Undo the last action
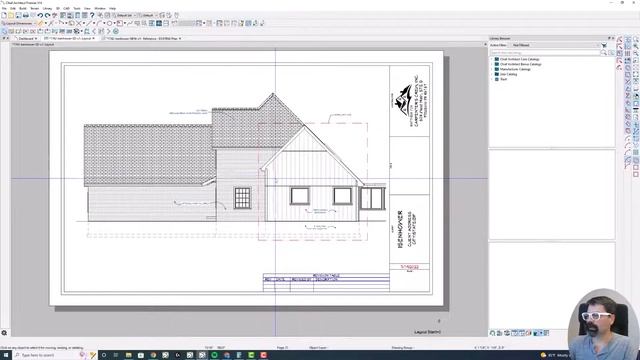Screen dimensions: 640x360 (x=40, y=16)
